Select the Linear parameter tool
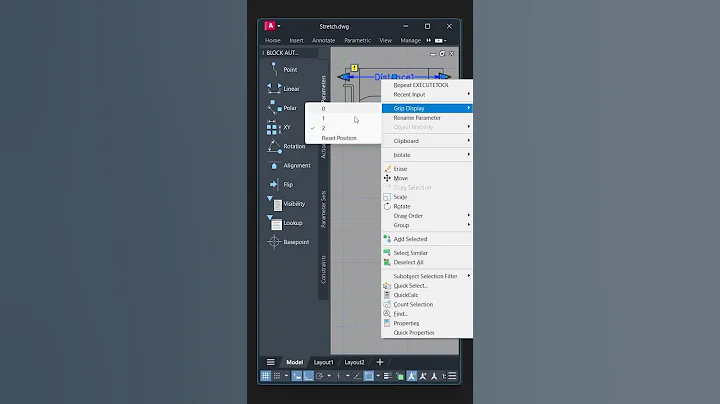 [x=283, y=89]
